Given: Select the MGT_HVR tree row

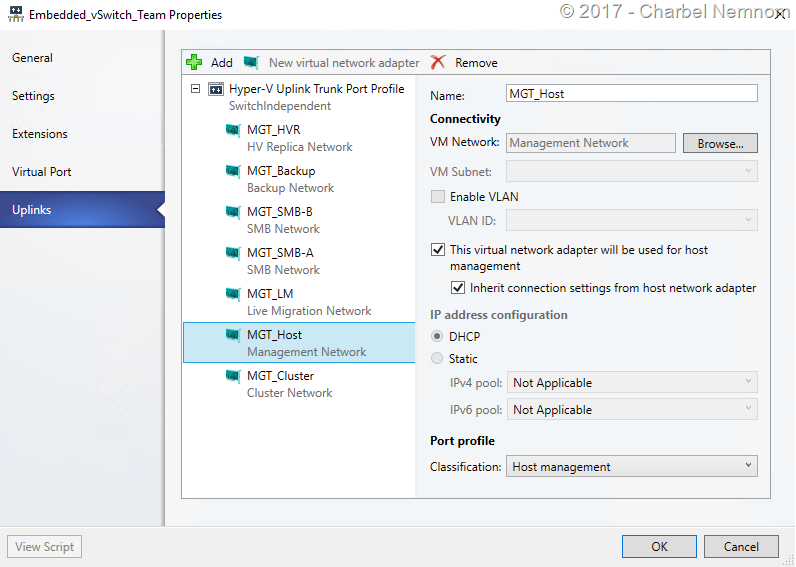Looking at the screenshot, I should tap(299, 138).
